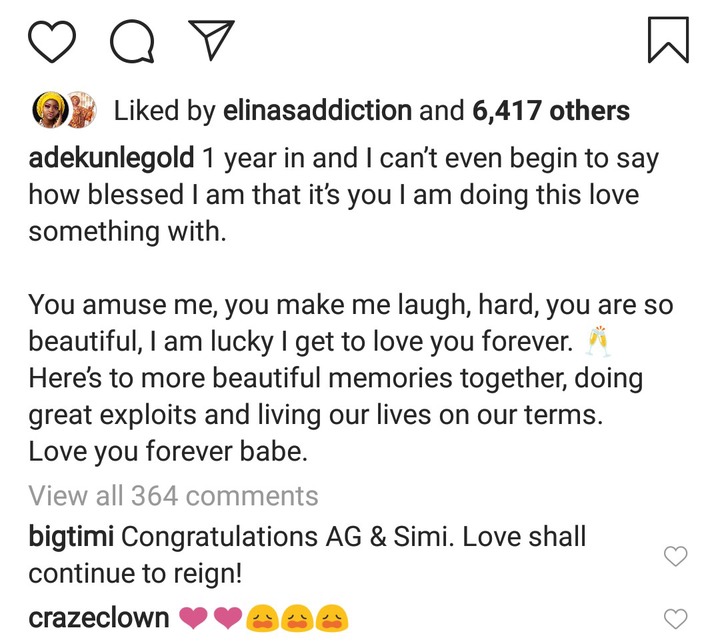Viewport: 720px width, 642px height.
Task: Tap the last face emoji in crazeclown's comment
Action: click(x=332, y=619)
